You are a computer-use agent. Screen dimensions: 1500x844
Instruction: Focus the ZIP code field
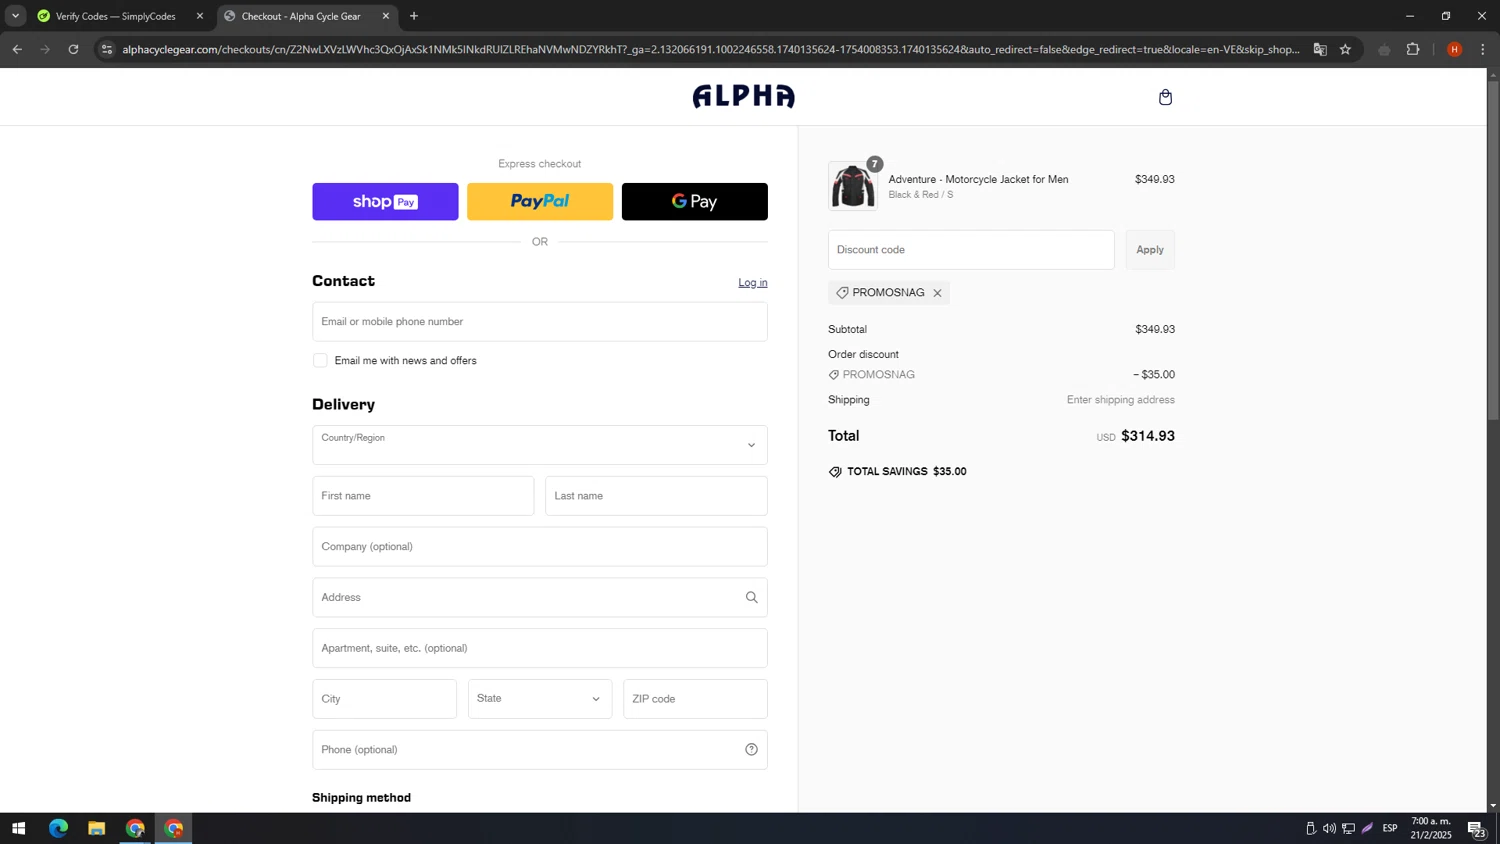695,699
